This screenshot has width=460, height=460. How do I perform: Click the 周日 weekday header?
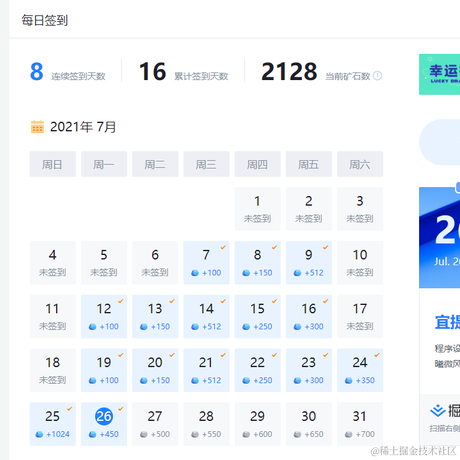[53, 164]
